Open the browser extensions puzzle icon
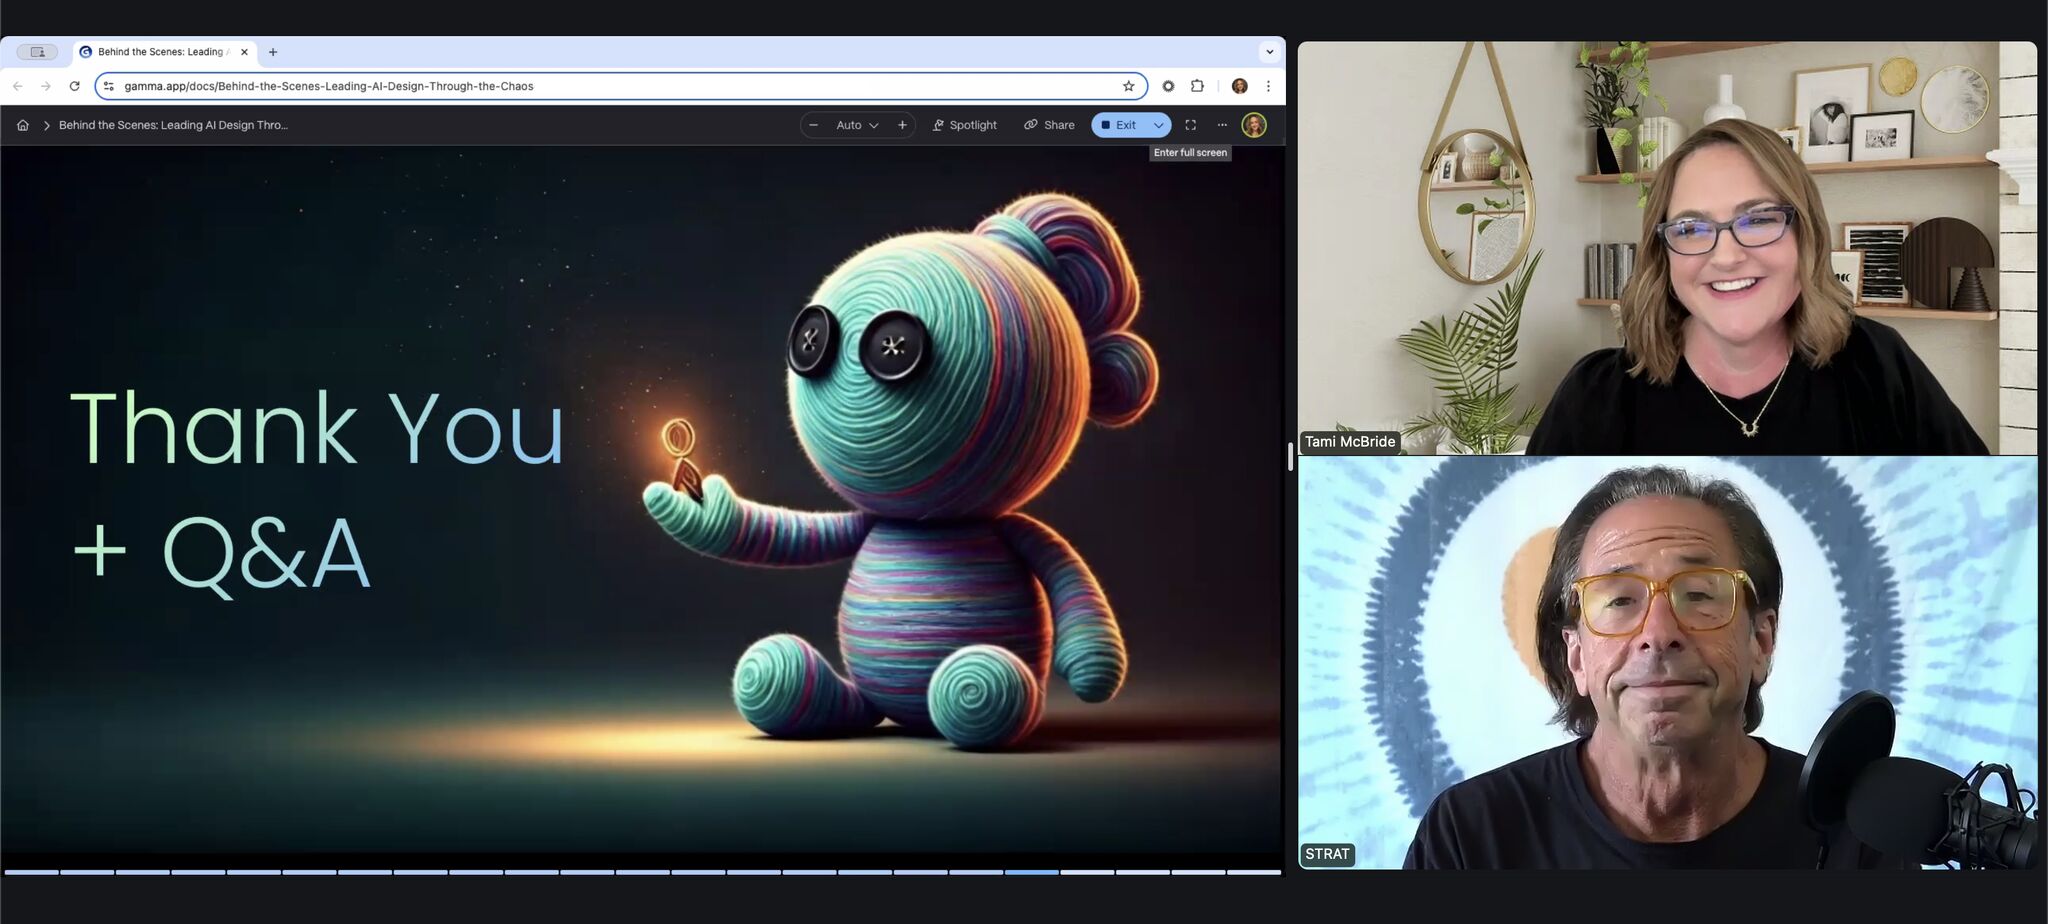2048x924 pixels. tap(1197, 86)
